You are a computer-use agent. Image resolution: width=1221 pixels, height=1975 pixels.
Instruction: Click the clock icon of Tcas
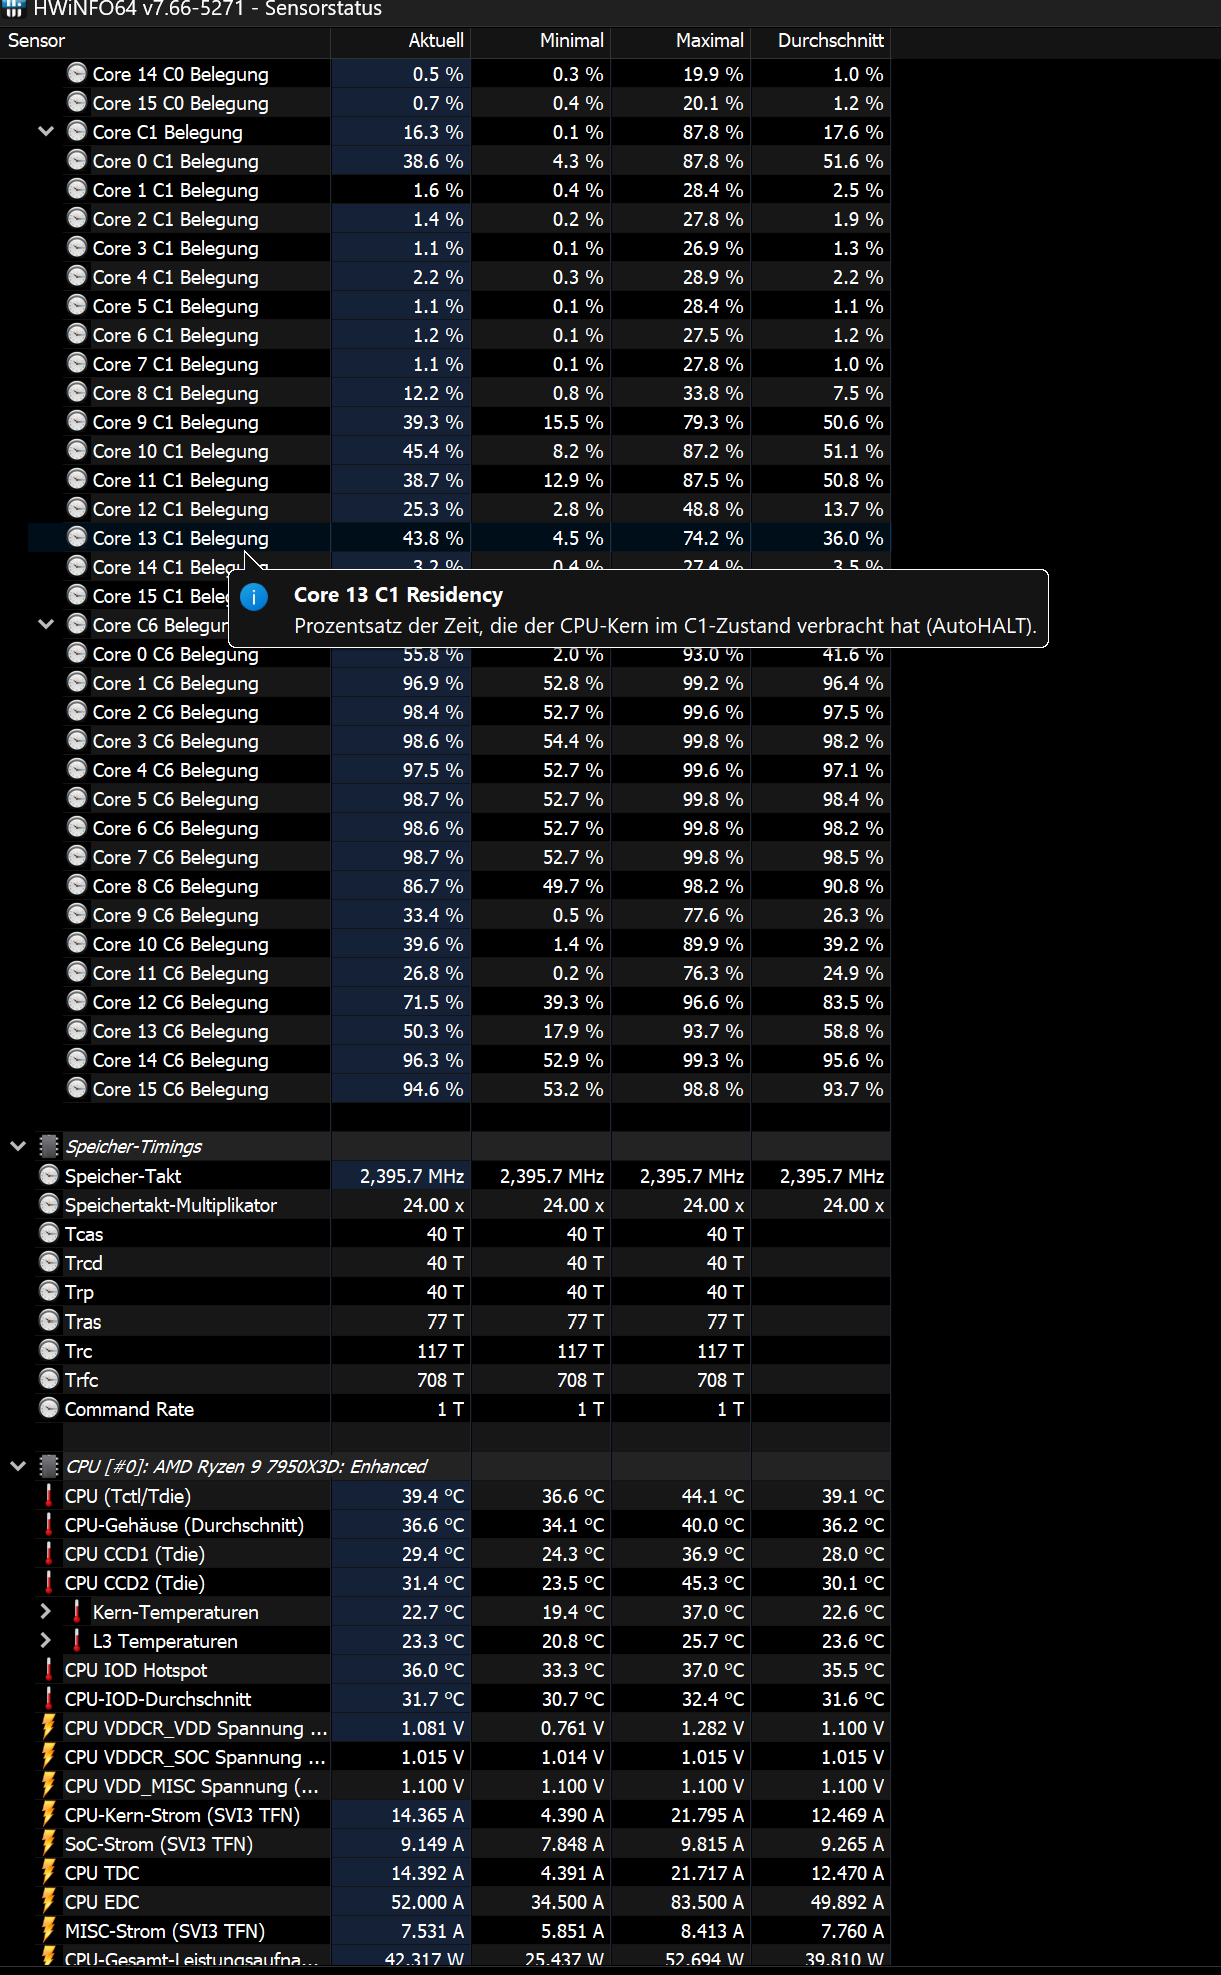click(49, 1233)
